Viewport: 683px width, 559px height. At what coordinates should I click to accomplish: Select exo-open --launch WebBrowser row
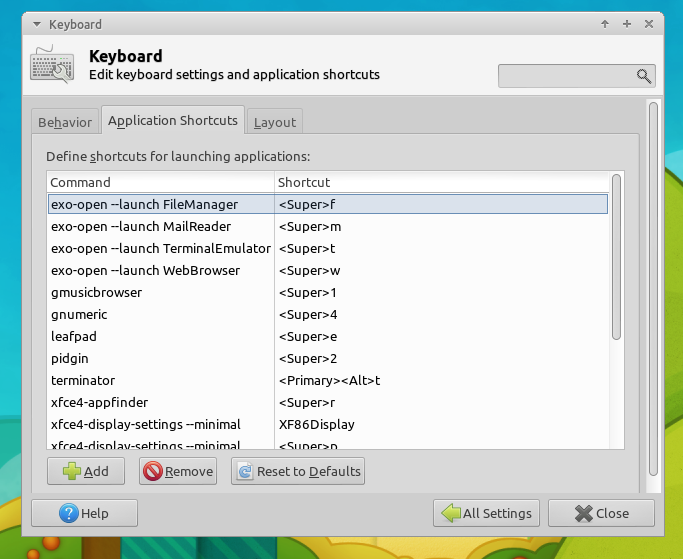(x=328, y=271)
